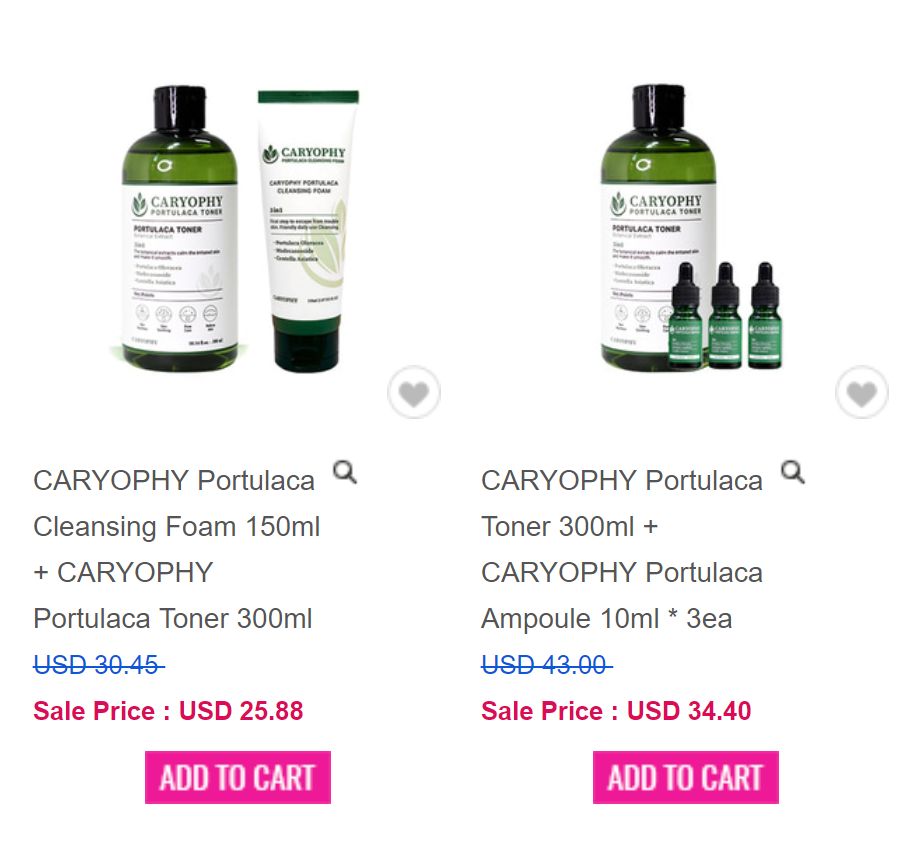
Task: Click the crossed-out USD 30.45 price
Action: tap(99, 665)
